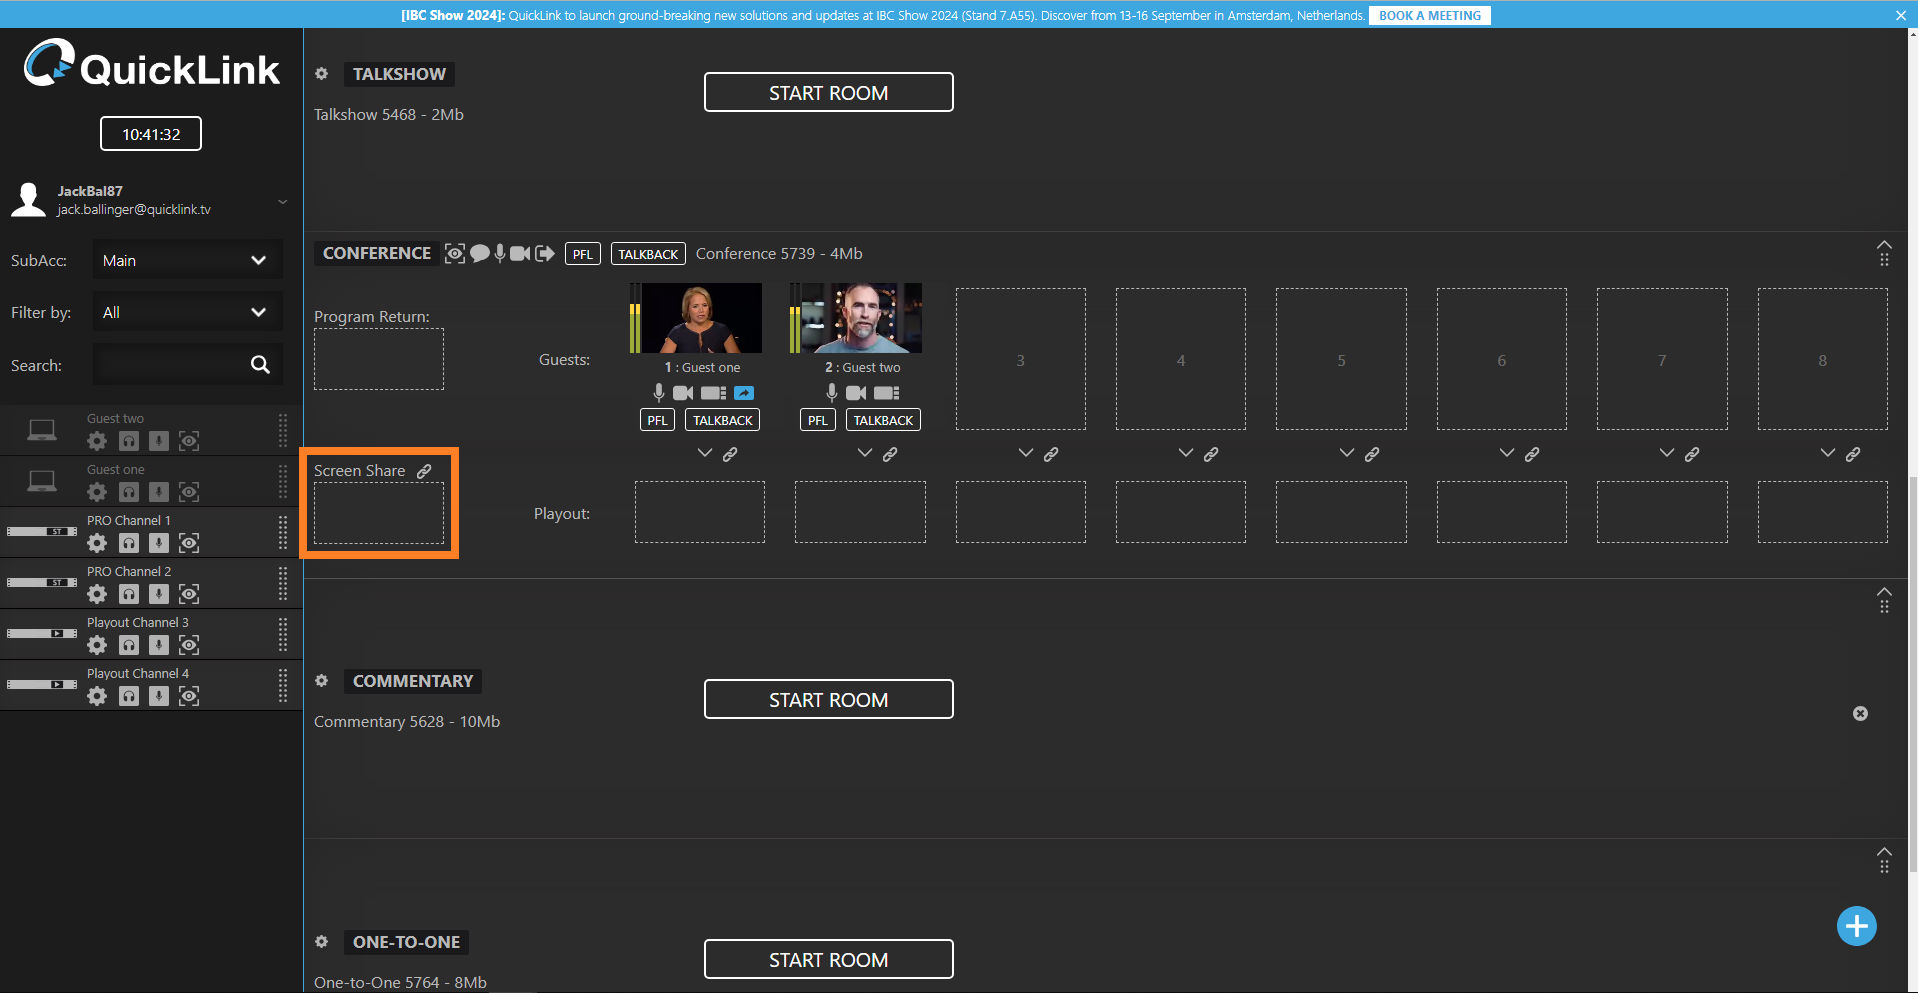Click the Search input field

click(170, 365)
